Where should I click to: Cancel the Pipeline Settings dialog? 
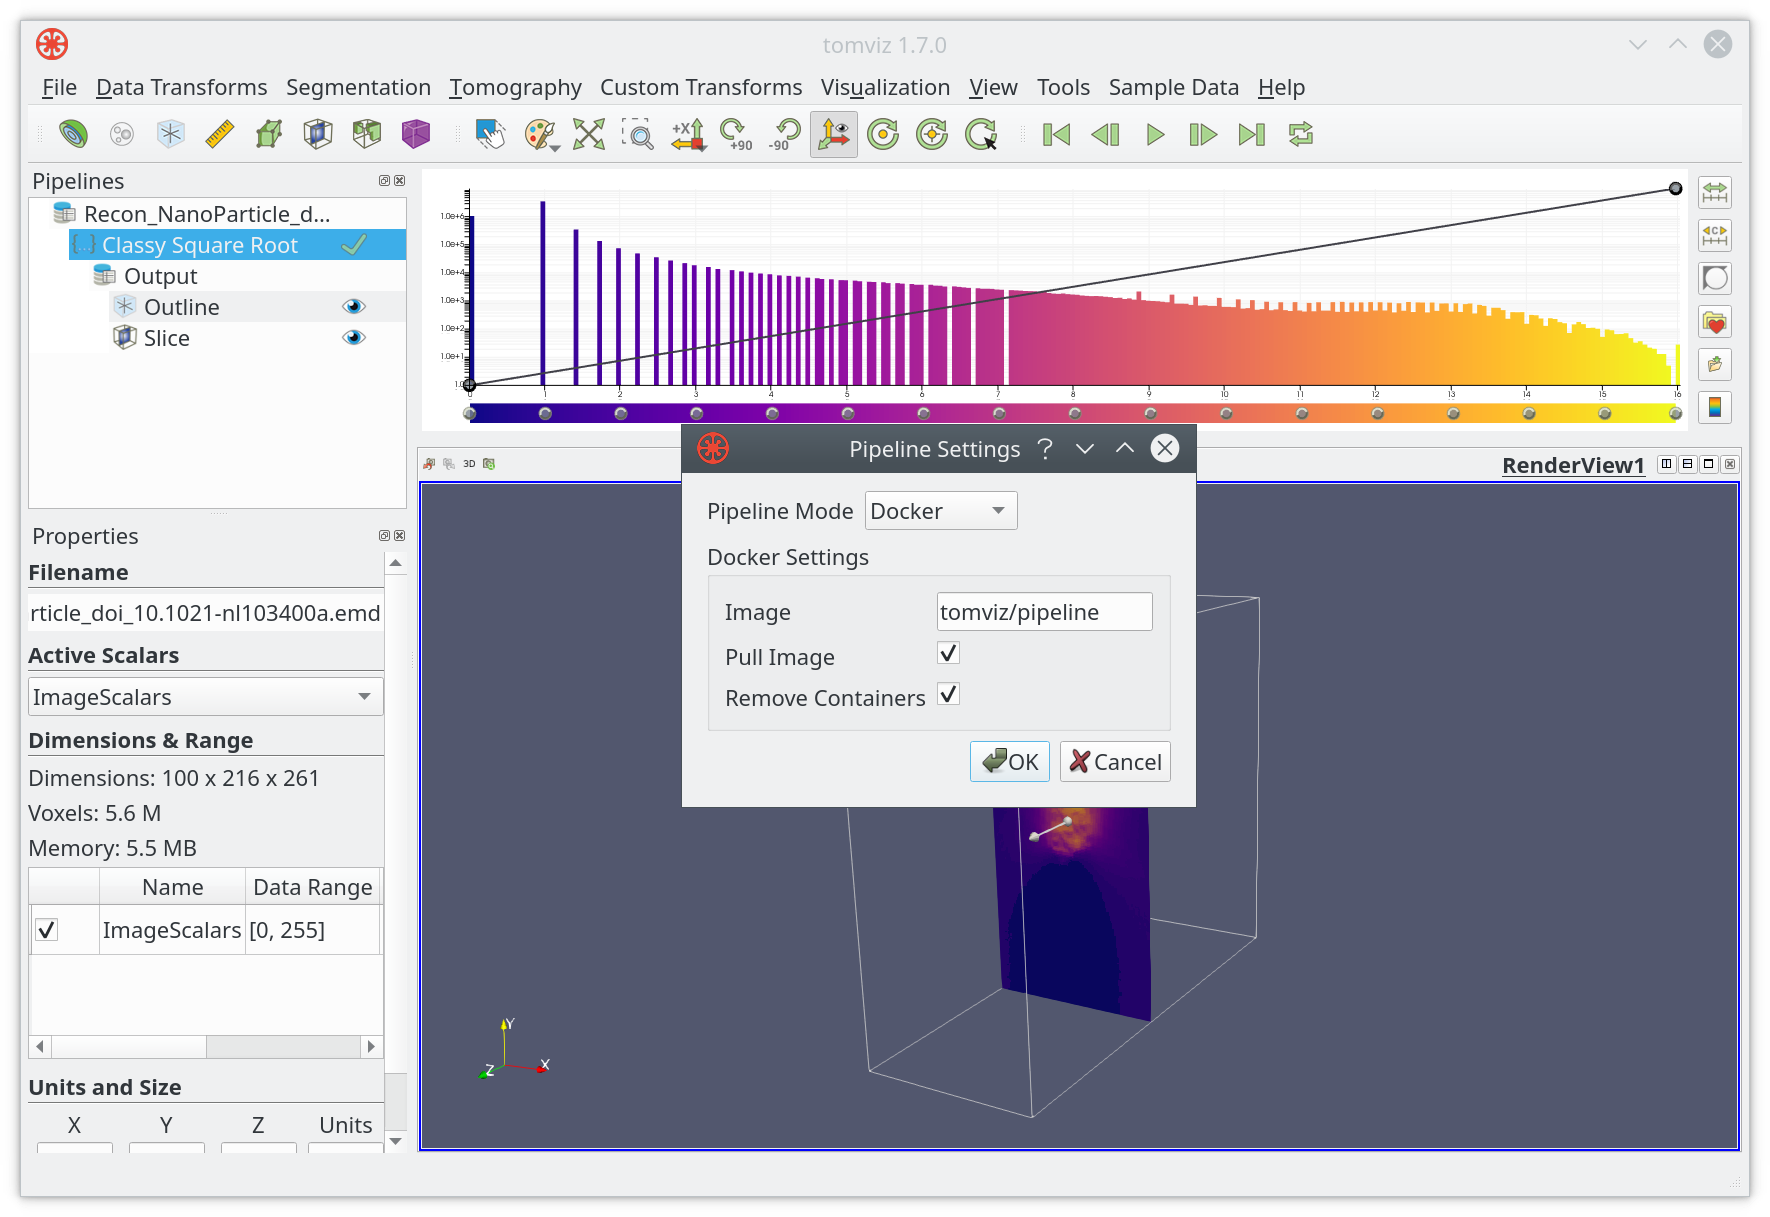pyautogui.click(x=1115, y=762)
